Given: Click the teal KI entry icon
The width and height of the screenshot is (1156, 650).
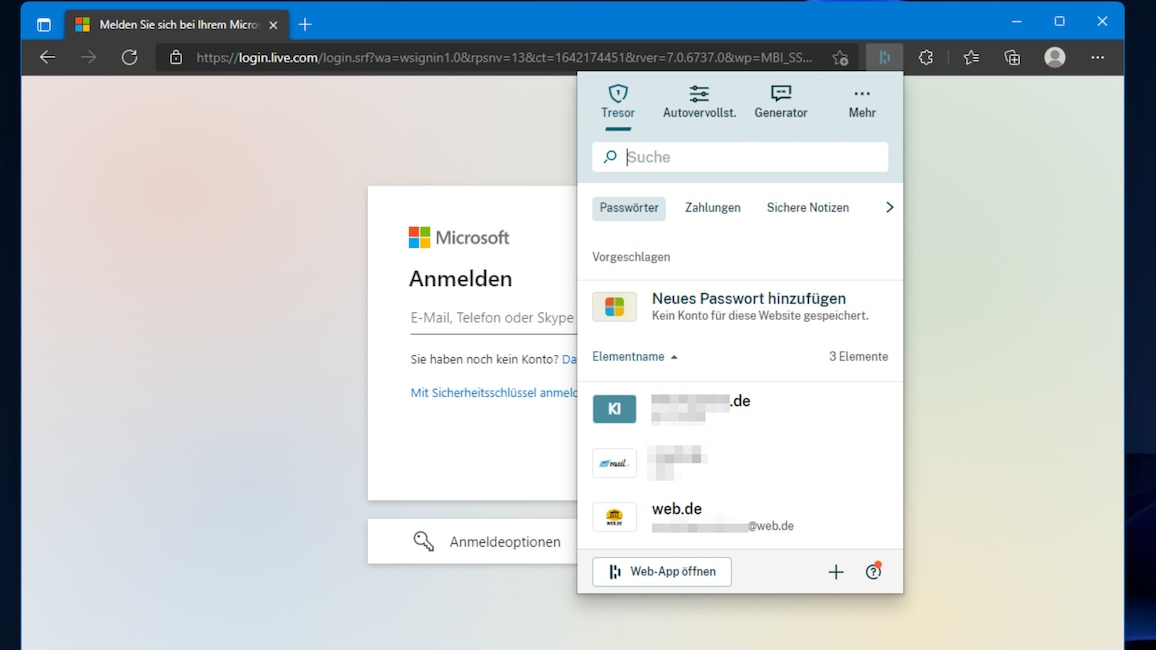Looking at the screenshot, I should click(614, 409).
